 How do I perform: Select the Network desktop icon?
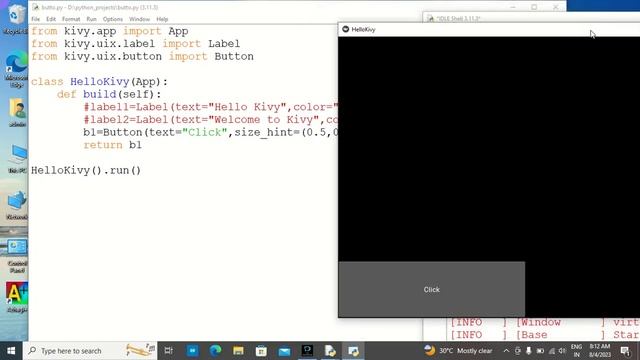(17, 205)
